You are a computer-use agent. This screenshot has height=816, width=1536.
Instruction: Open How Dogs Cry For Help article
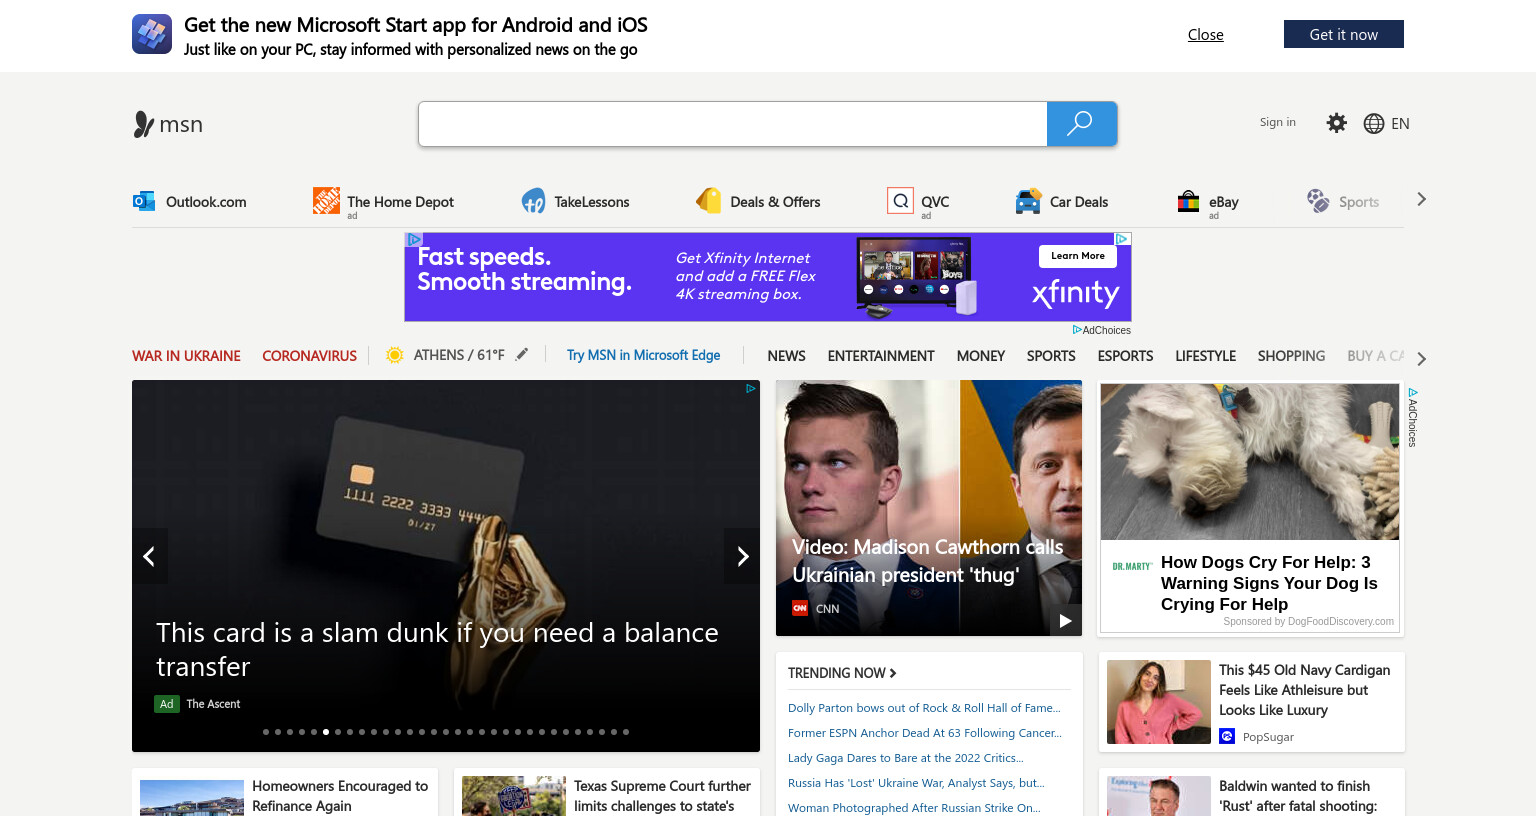[1269, 583]
